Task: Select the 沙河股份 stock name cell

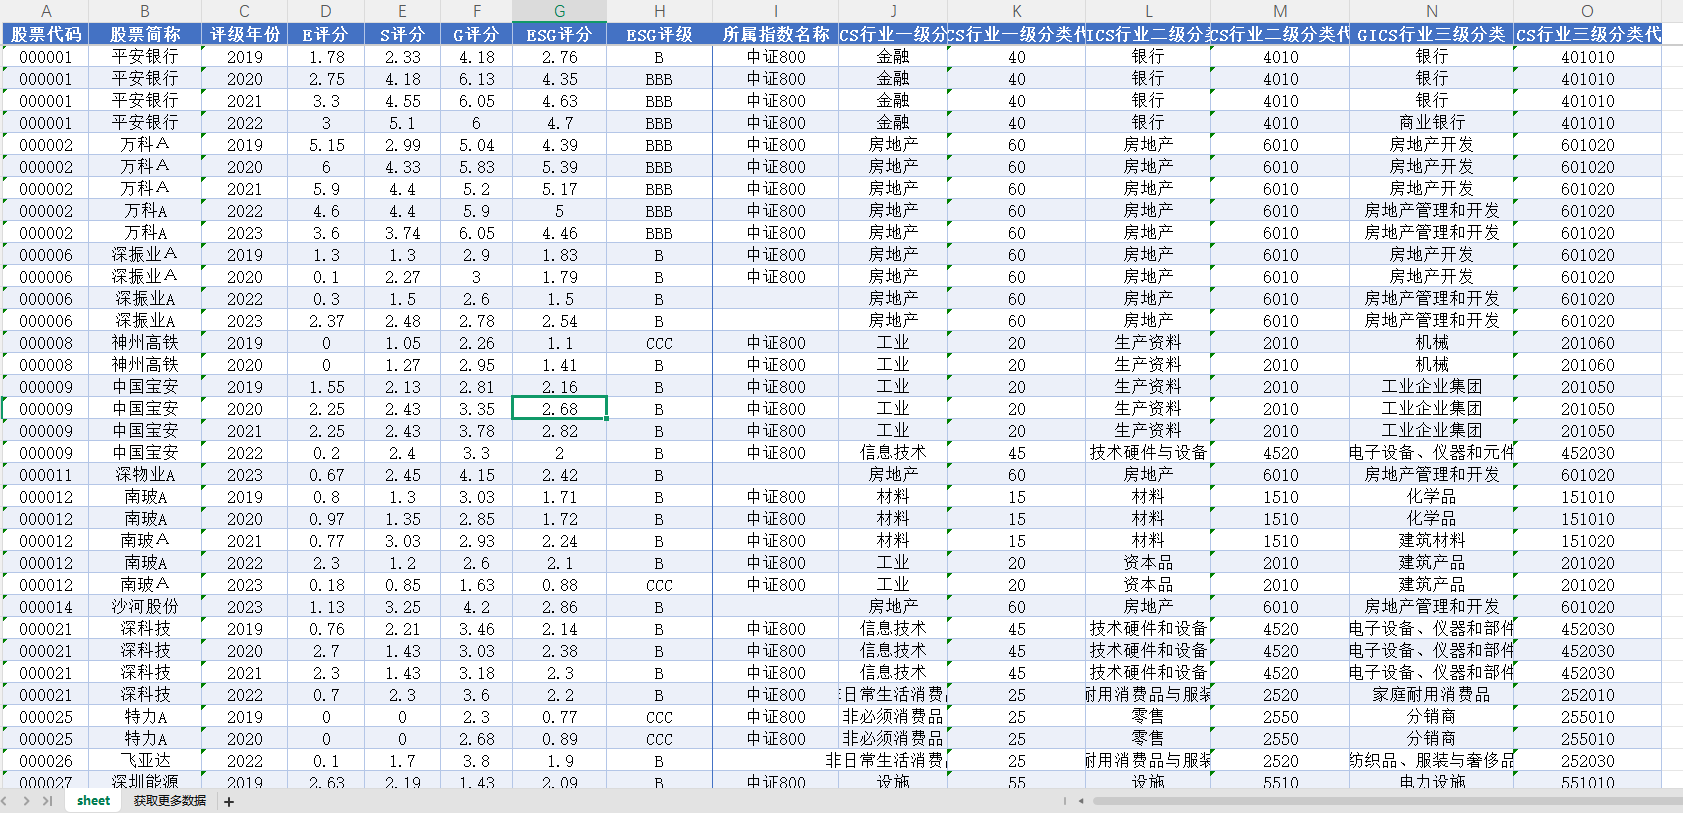Action: (x=145, y=606)
